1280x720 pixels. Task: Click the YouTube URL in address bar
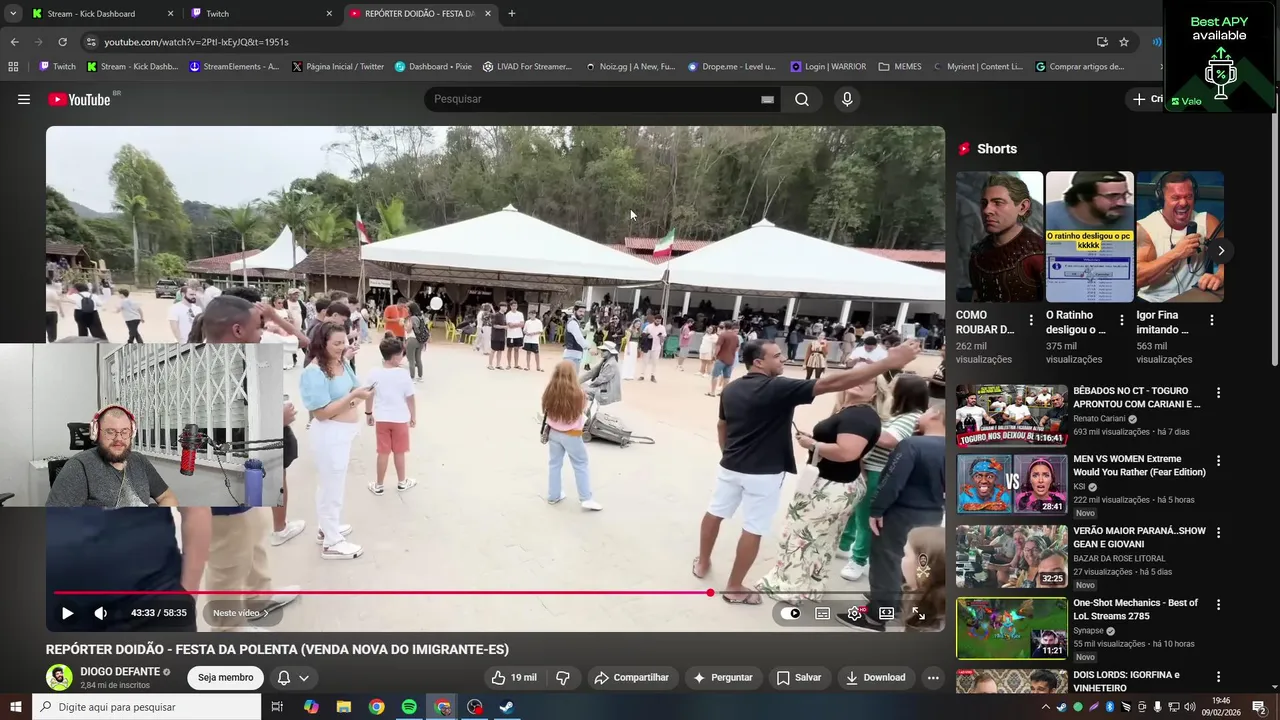[x=196, y=42]
